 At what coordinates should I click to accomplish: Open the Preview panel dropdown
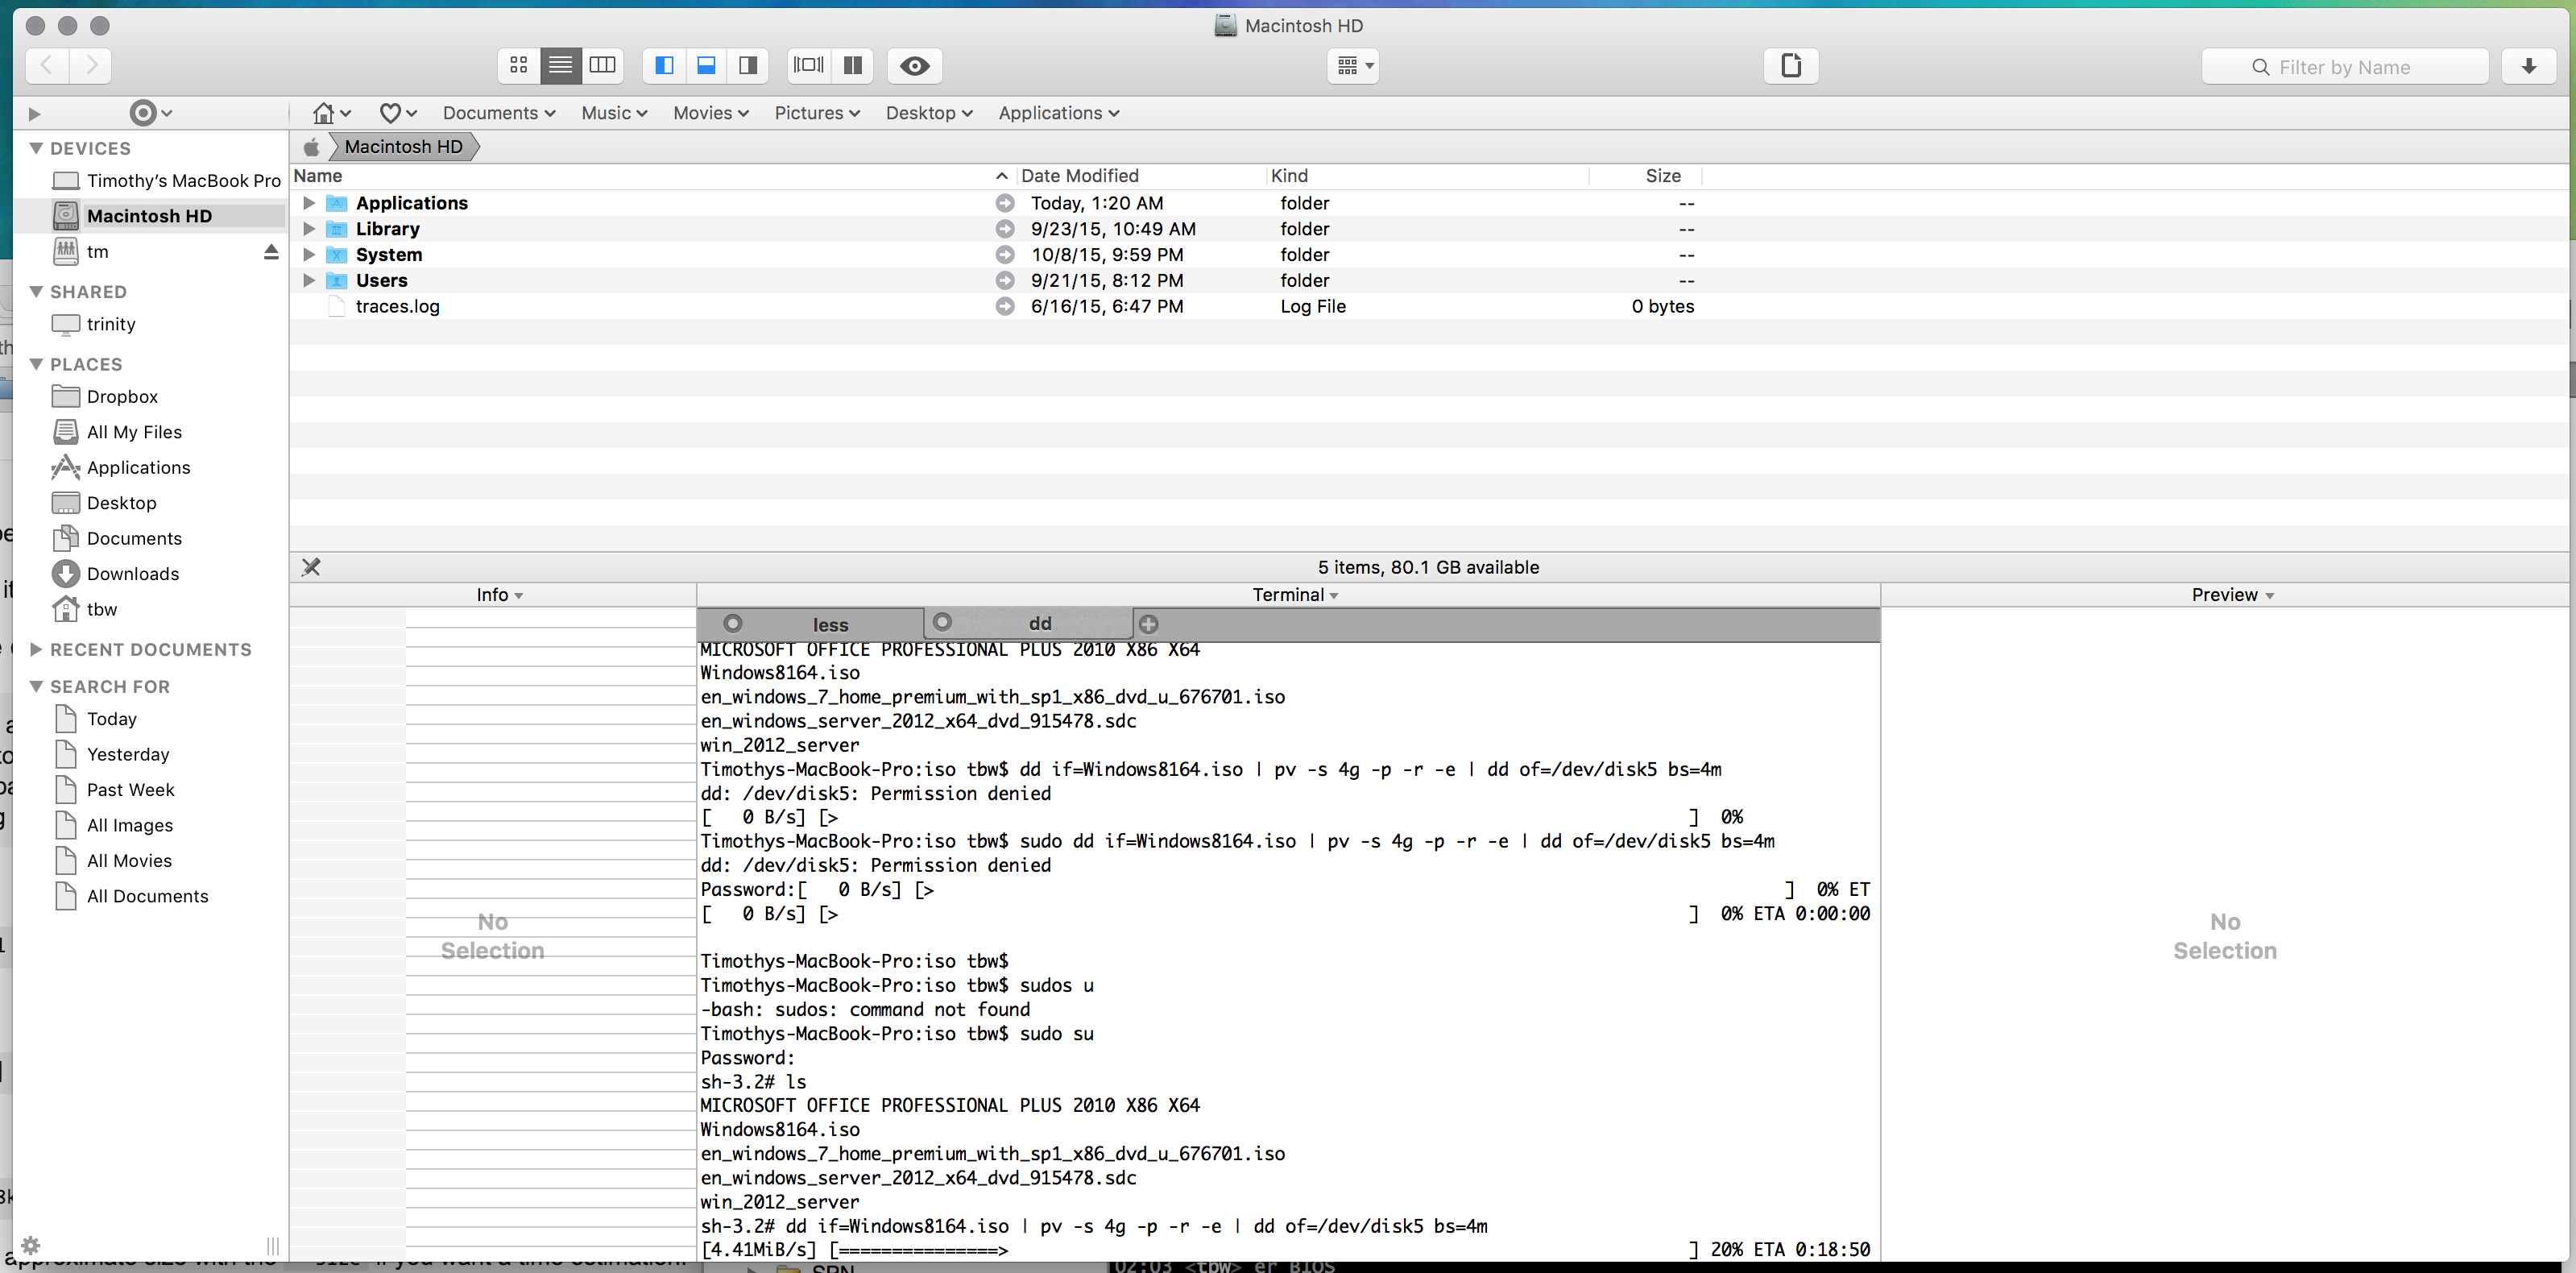(2232, 595)
